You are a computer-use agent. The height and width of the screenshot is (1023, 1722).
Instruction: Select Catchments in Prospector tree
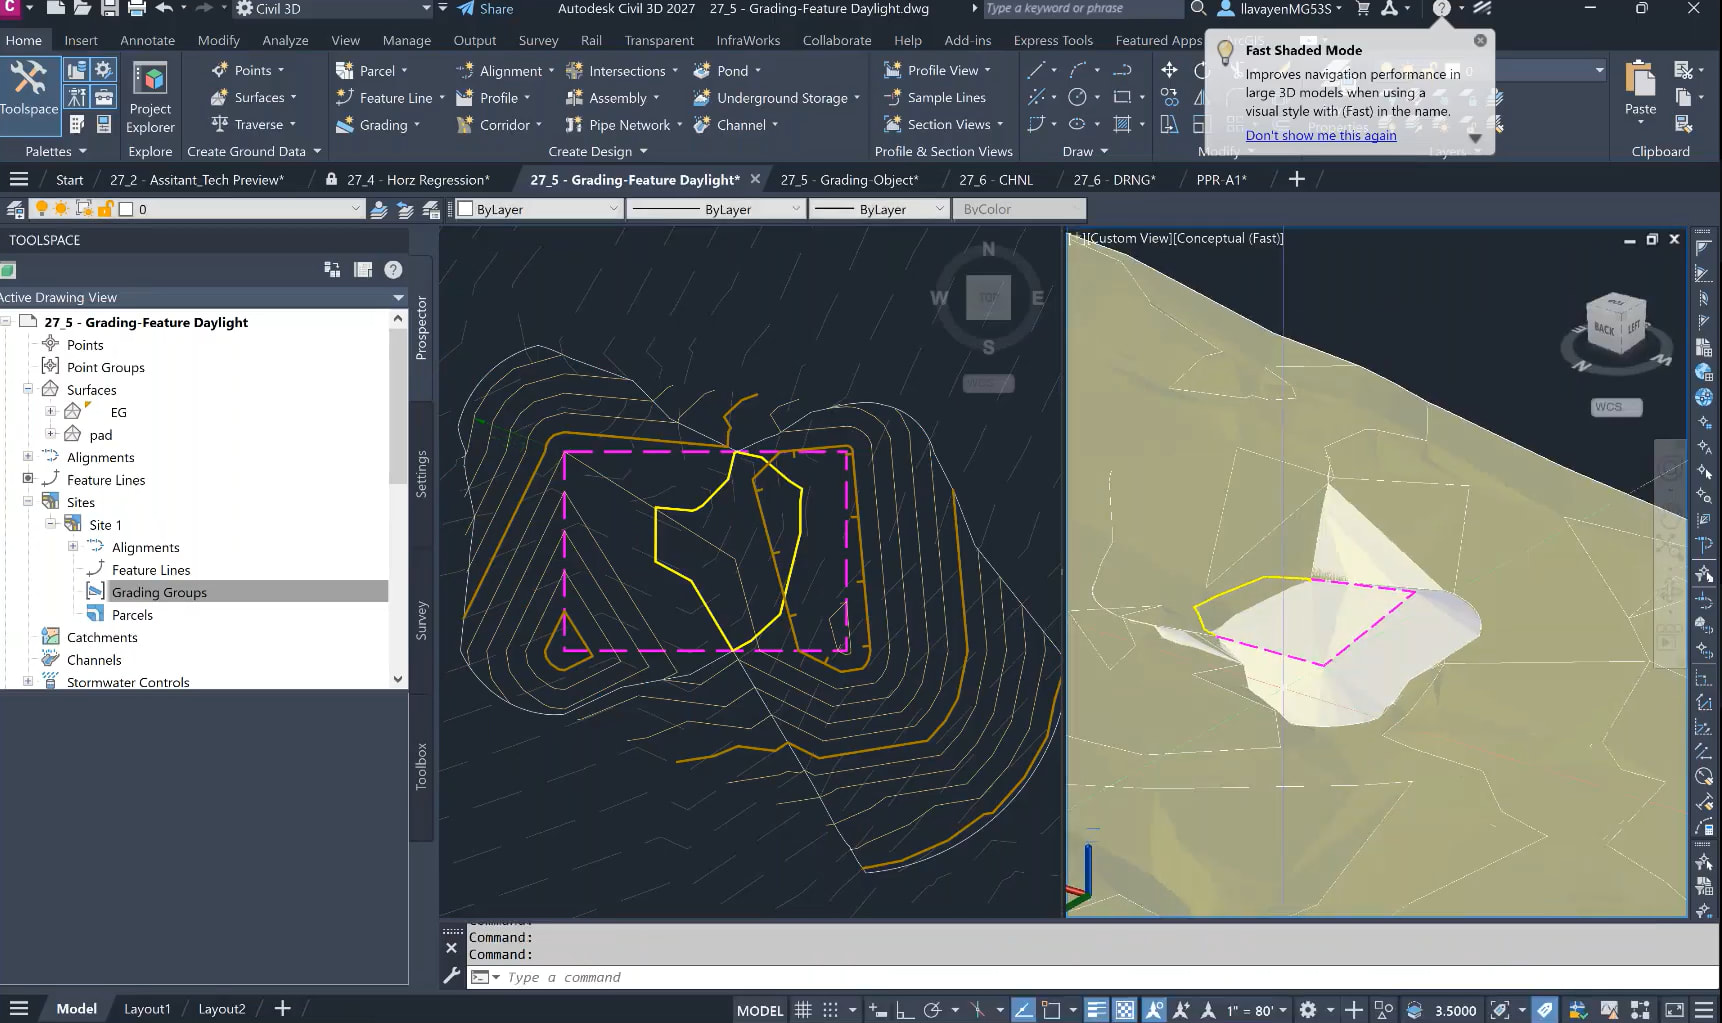(x=102, y=637)
